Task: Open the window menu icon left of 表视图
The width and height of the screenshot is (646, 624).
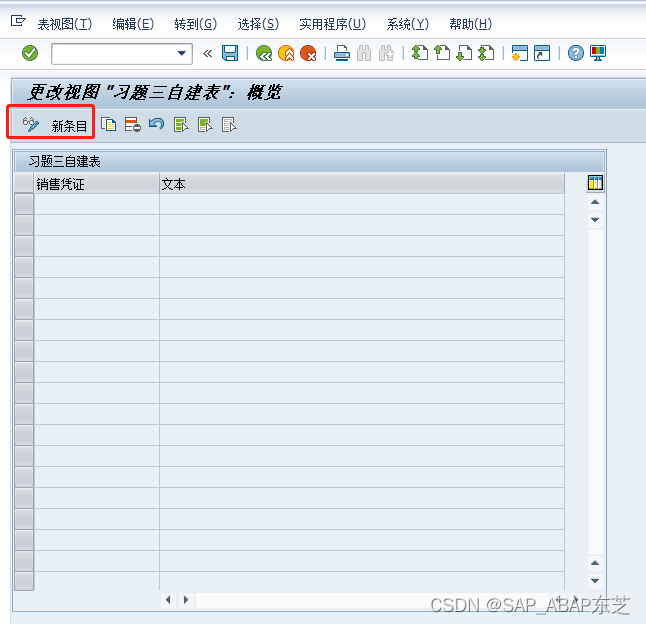Action: 18,21
